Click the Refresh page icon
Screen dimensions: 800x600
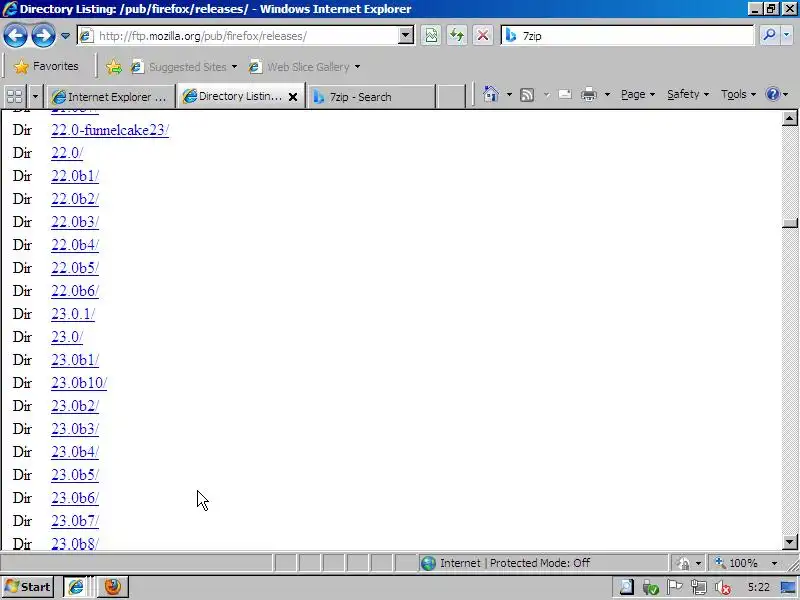point(457,36)
